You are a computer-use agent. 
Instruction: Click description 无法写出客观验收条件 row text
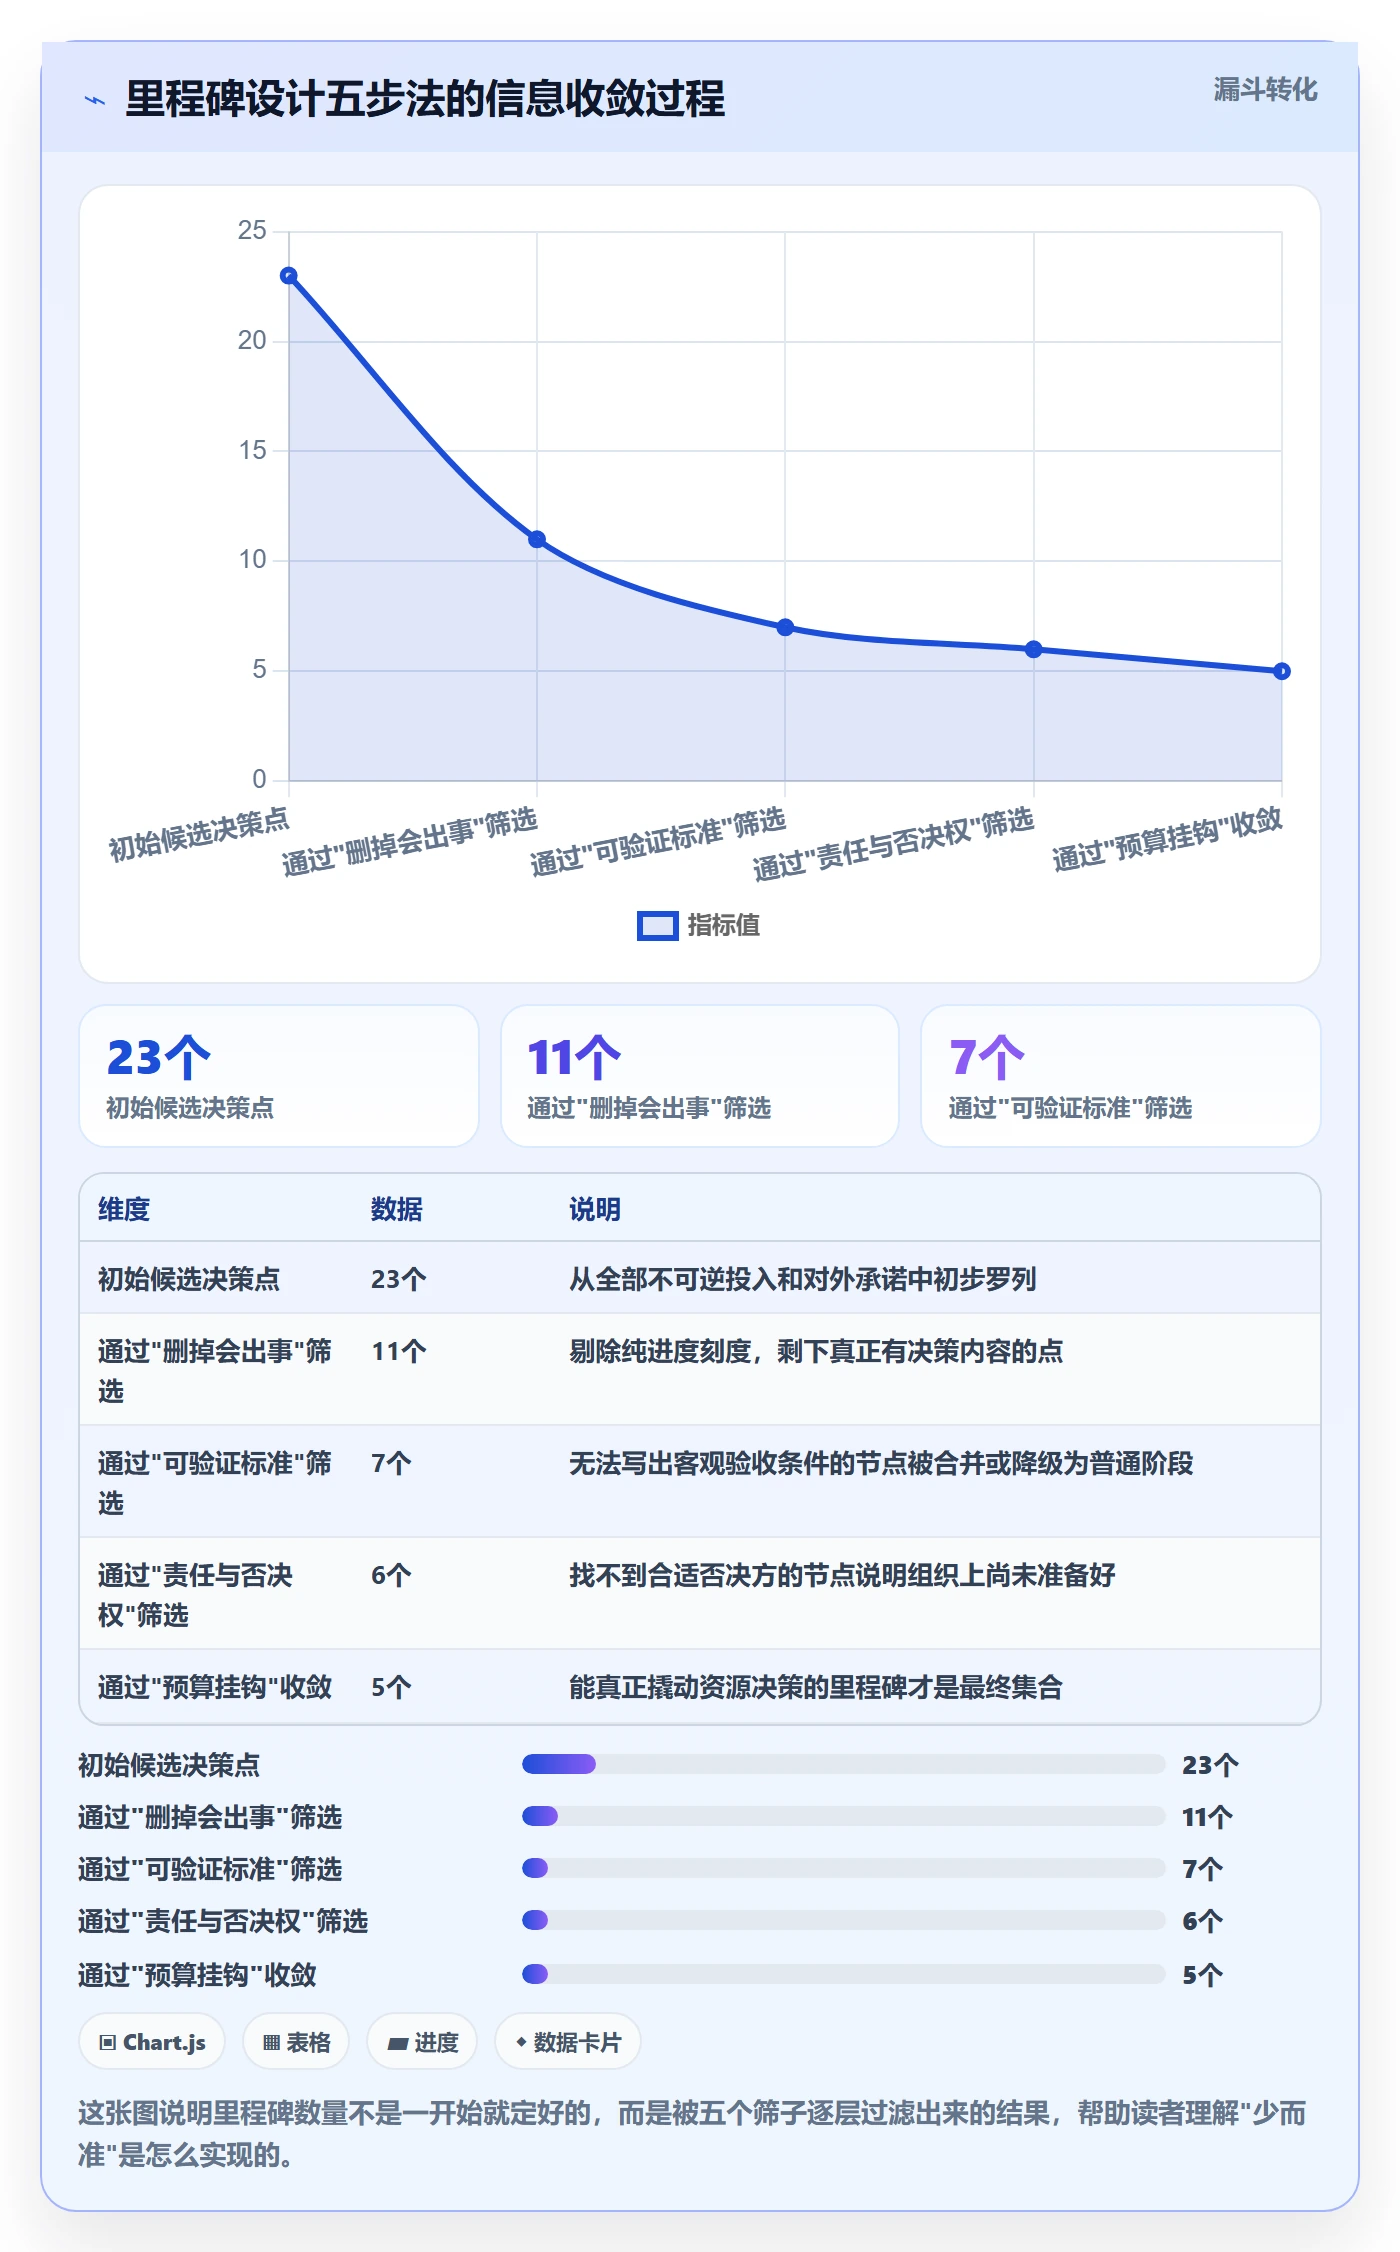click(x=881, y=1463)
